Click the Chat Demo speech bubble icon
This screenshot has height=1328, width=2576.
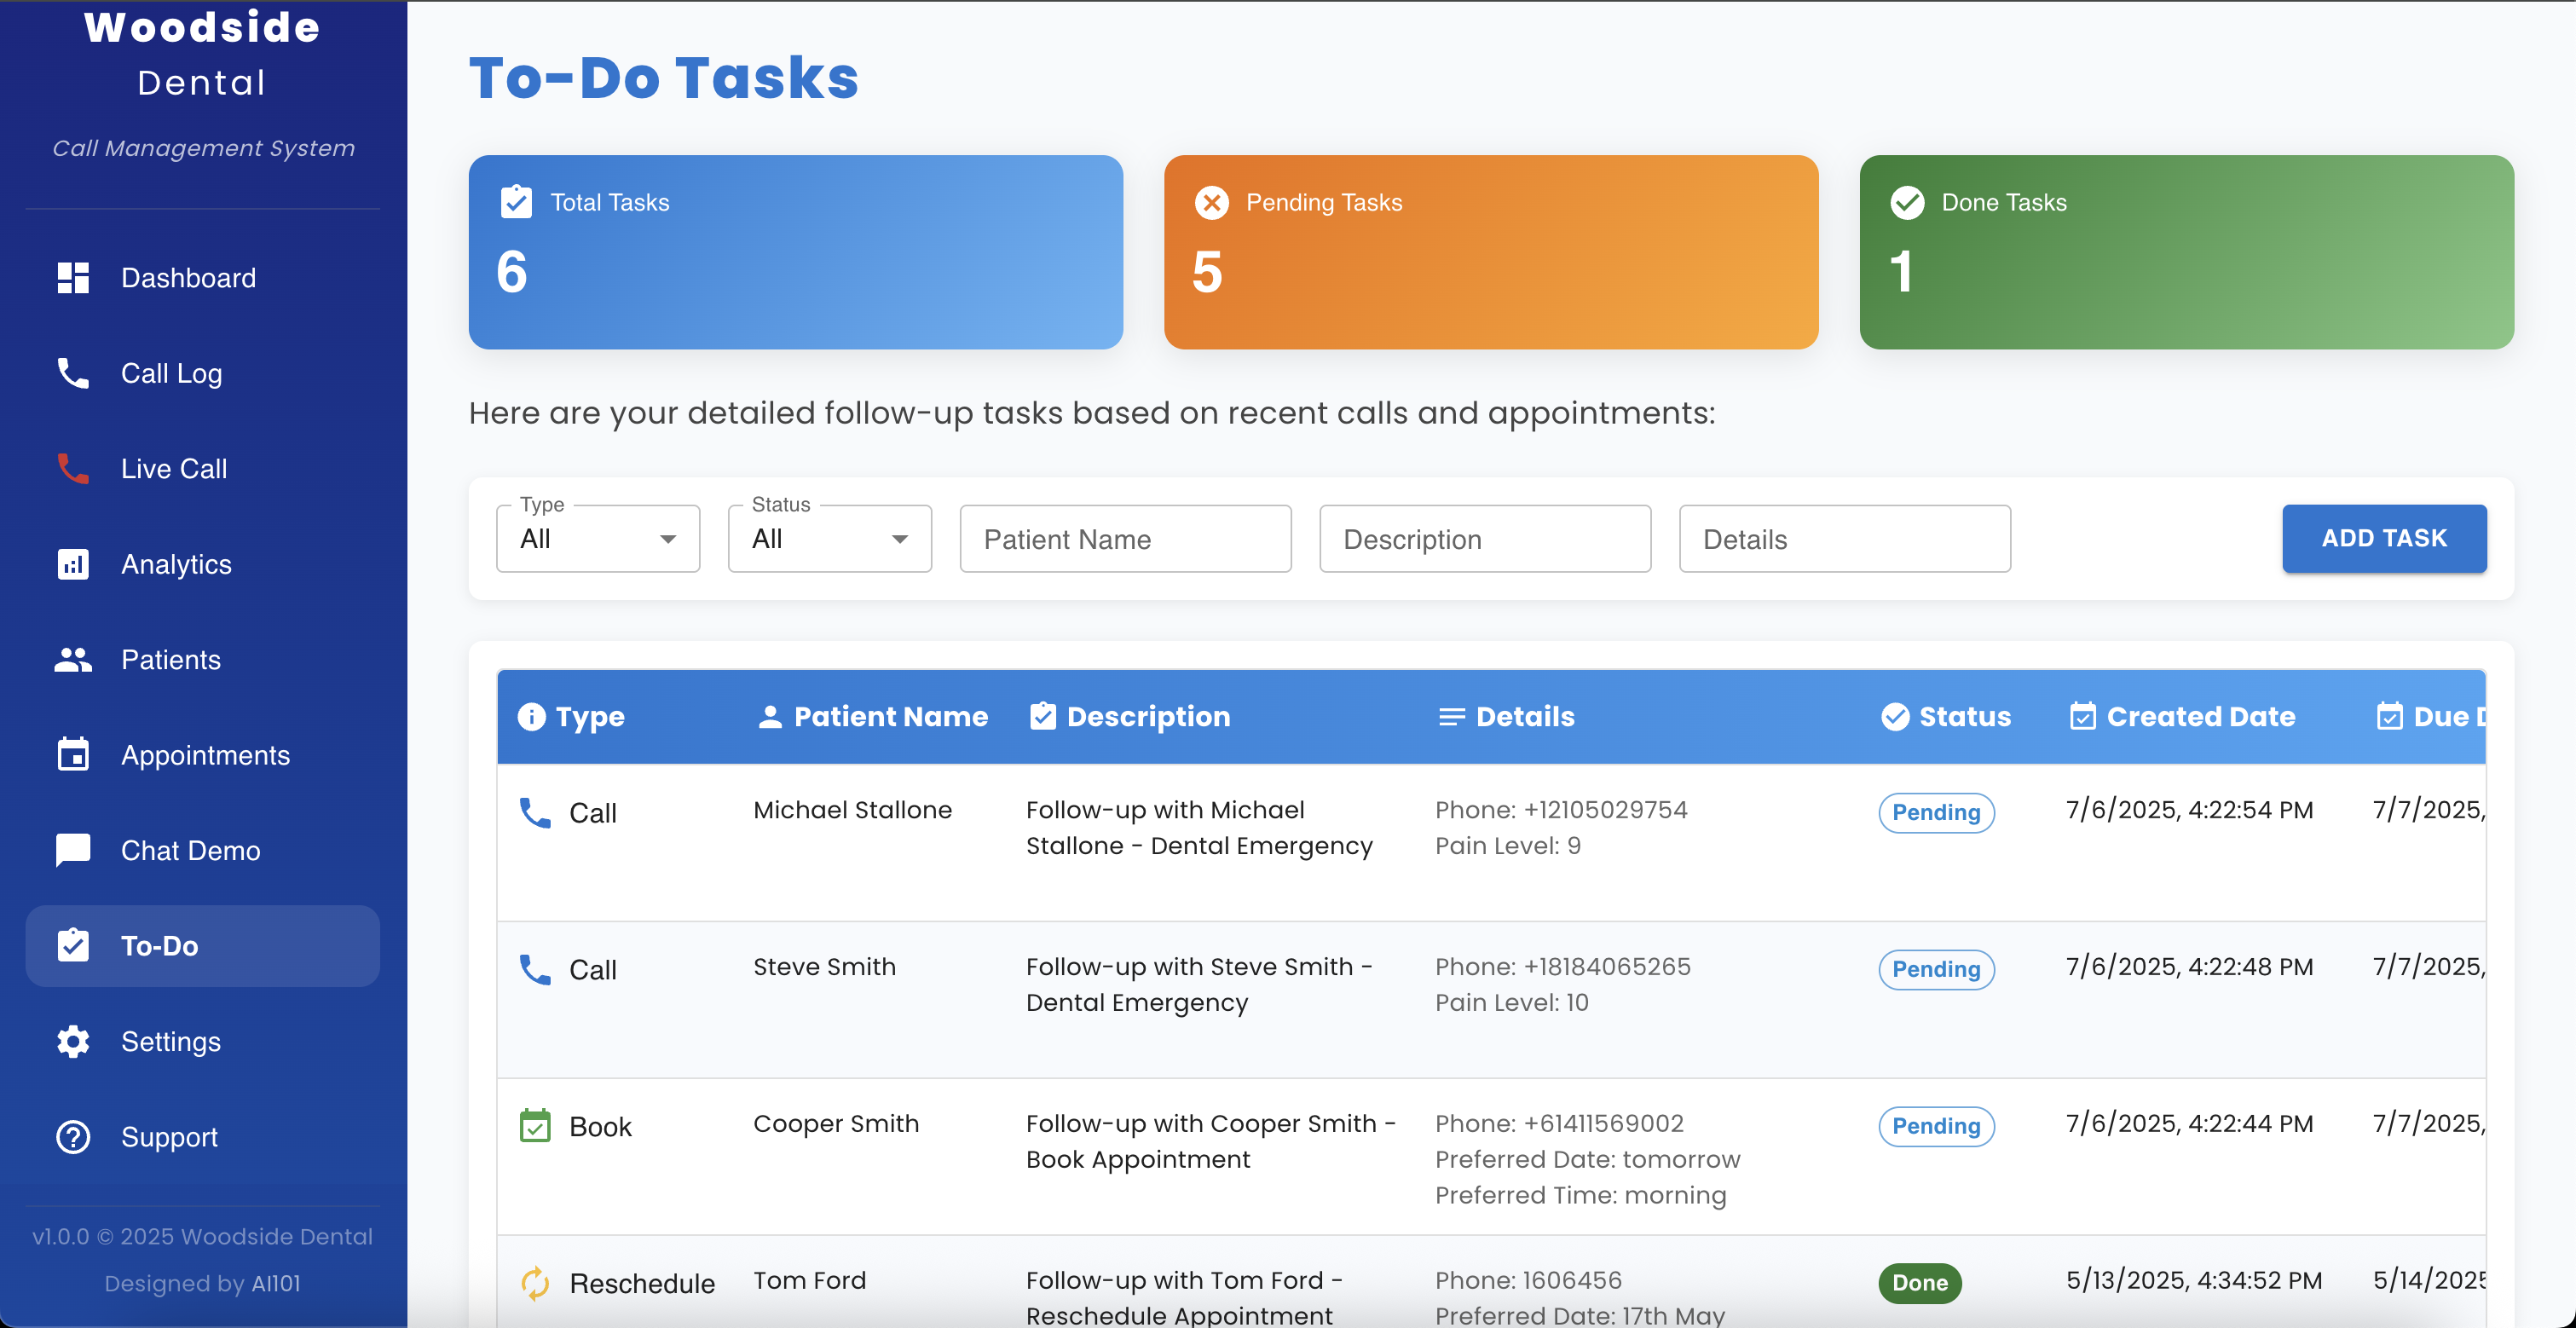tap(73, 850)
